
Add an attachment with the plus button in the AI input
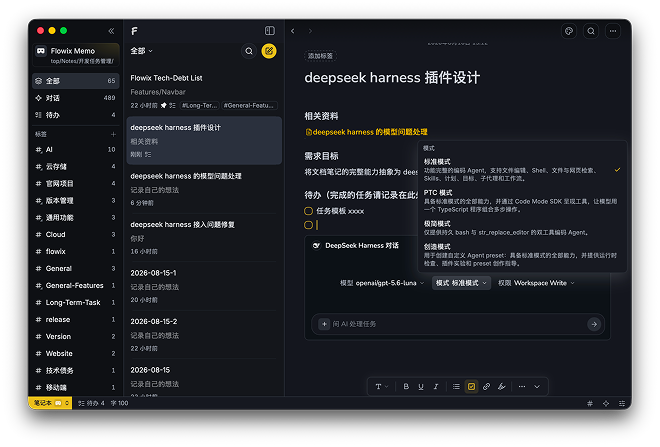coord(324,324)
